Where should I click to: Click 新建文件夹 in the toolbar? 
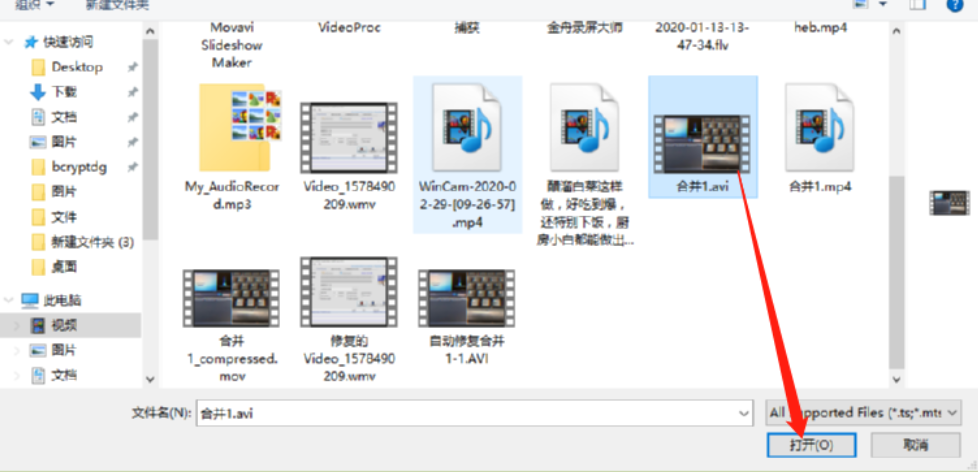click(x=117, y=5)
